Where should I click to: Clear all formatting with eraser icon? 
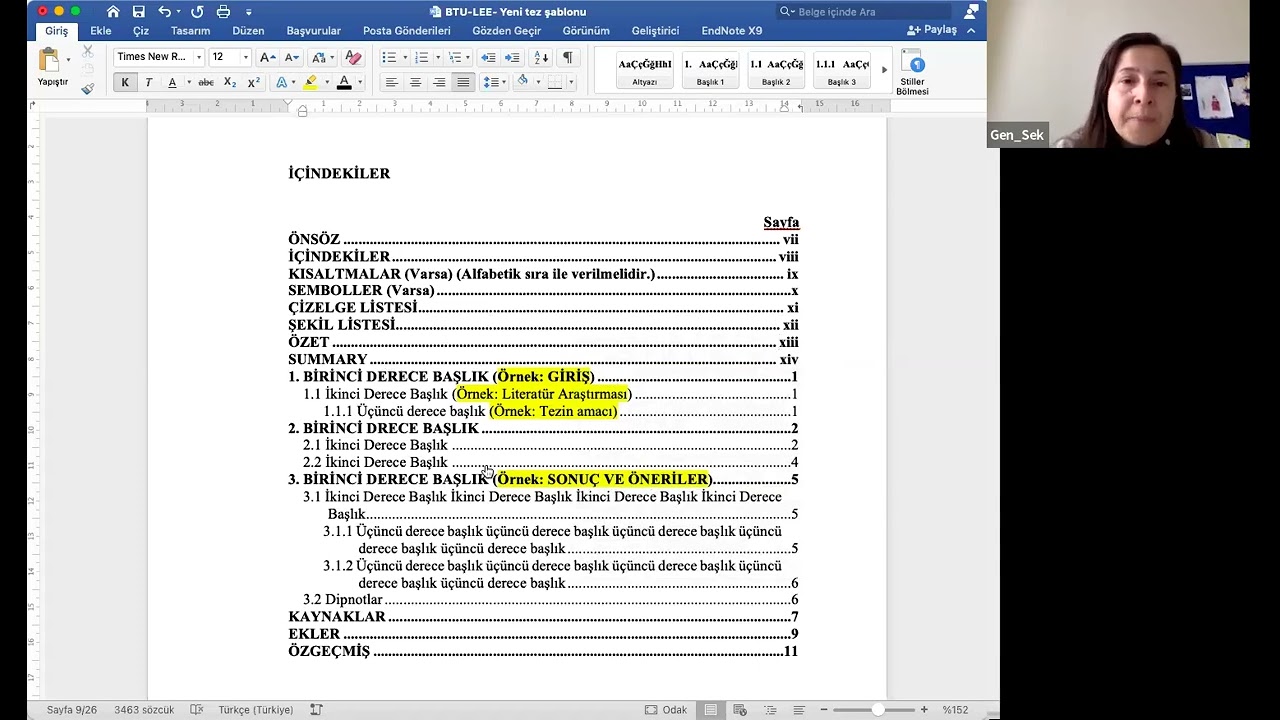353,57
